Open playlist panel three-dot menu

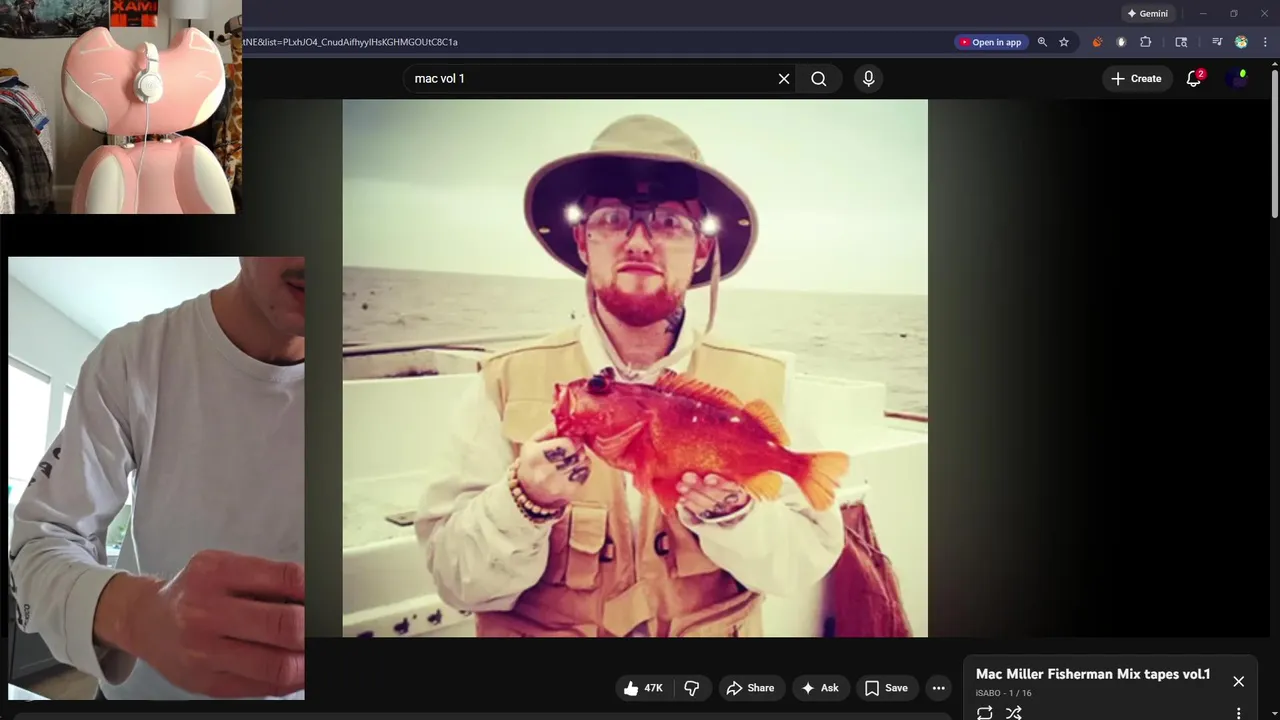point(1238,713)
